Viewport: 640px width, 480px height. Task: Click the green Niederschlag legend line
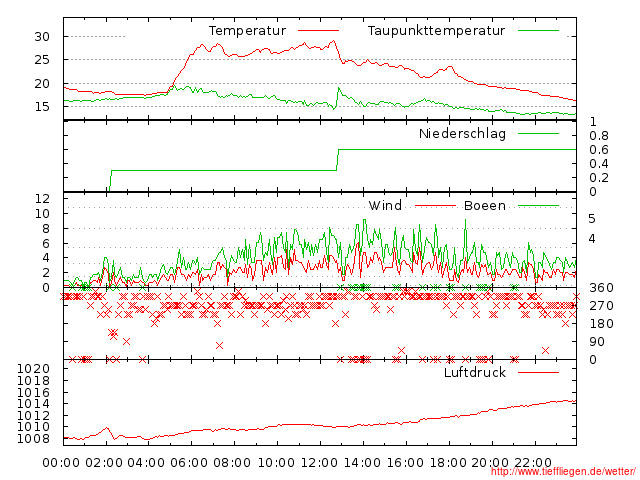pyautogui.click(x=538, y=133)
